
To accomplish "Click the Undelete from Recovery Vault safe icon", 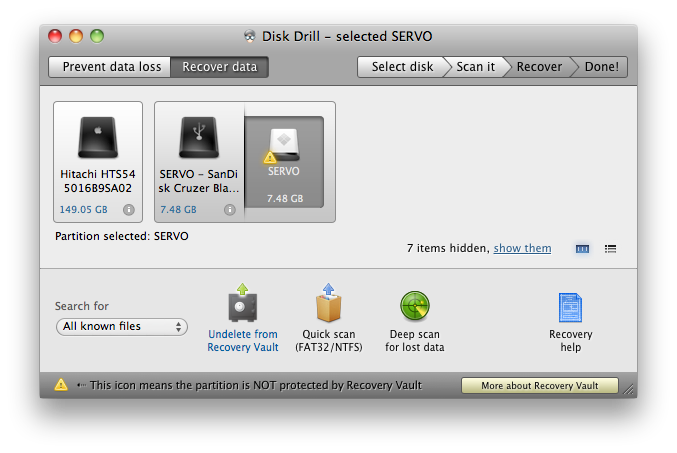I will (x=243, y=303).
